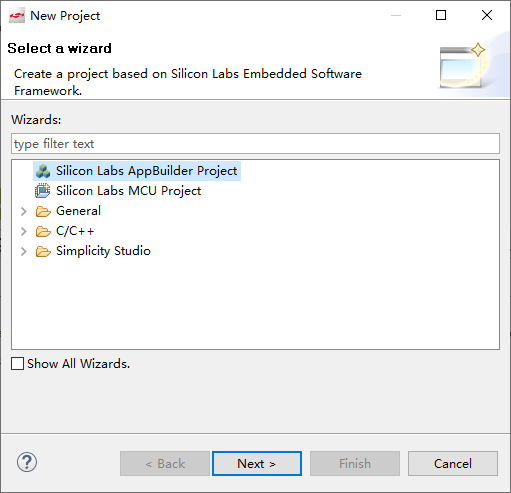Expand the C/C++ tree node
Screen dimensions: 511x493
click(x=23, y=231)
